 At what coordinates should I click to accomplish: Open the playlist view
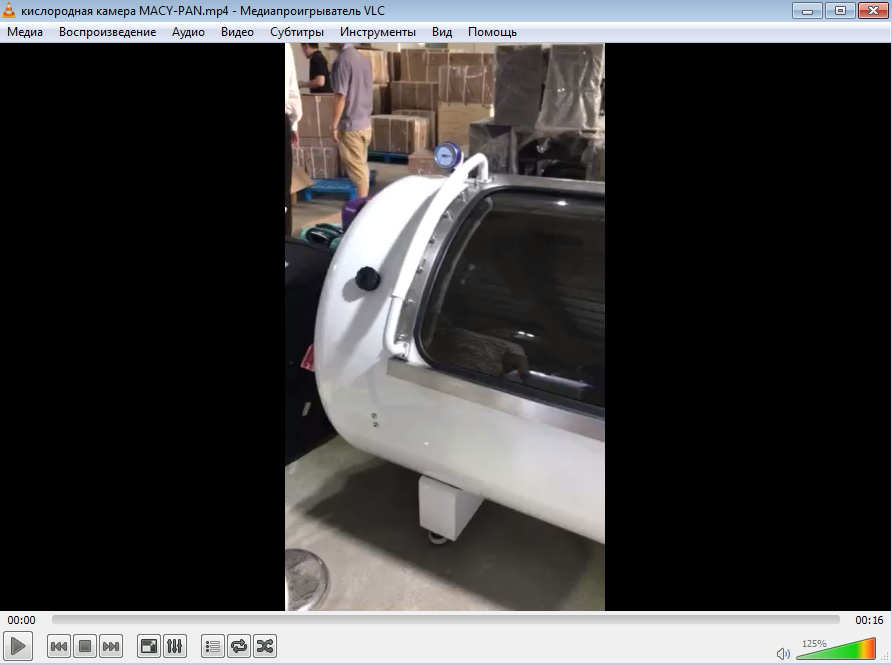pos(212,646)
